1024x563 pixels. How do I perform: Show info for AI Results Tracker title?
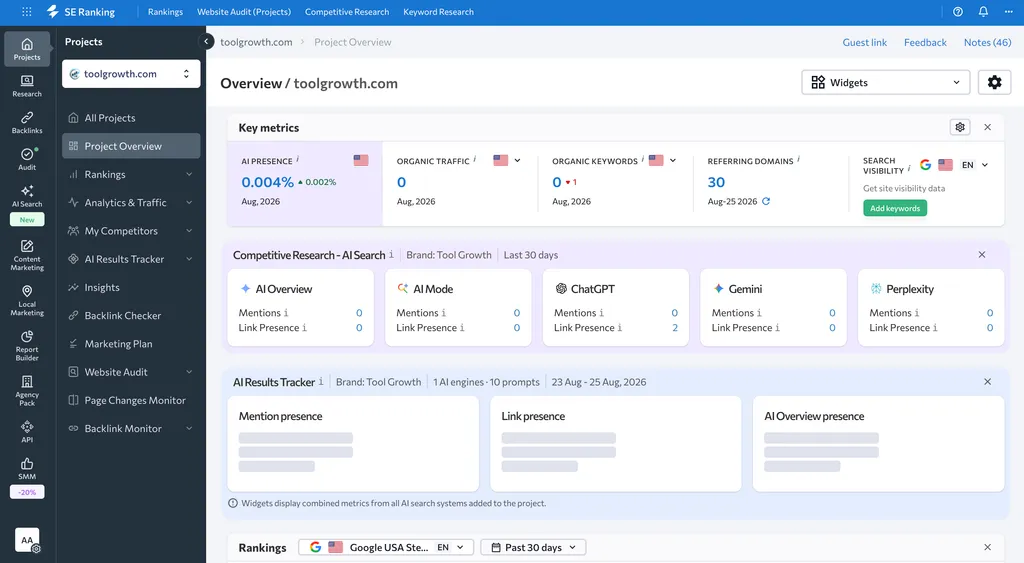[321, 381]
